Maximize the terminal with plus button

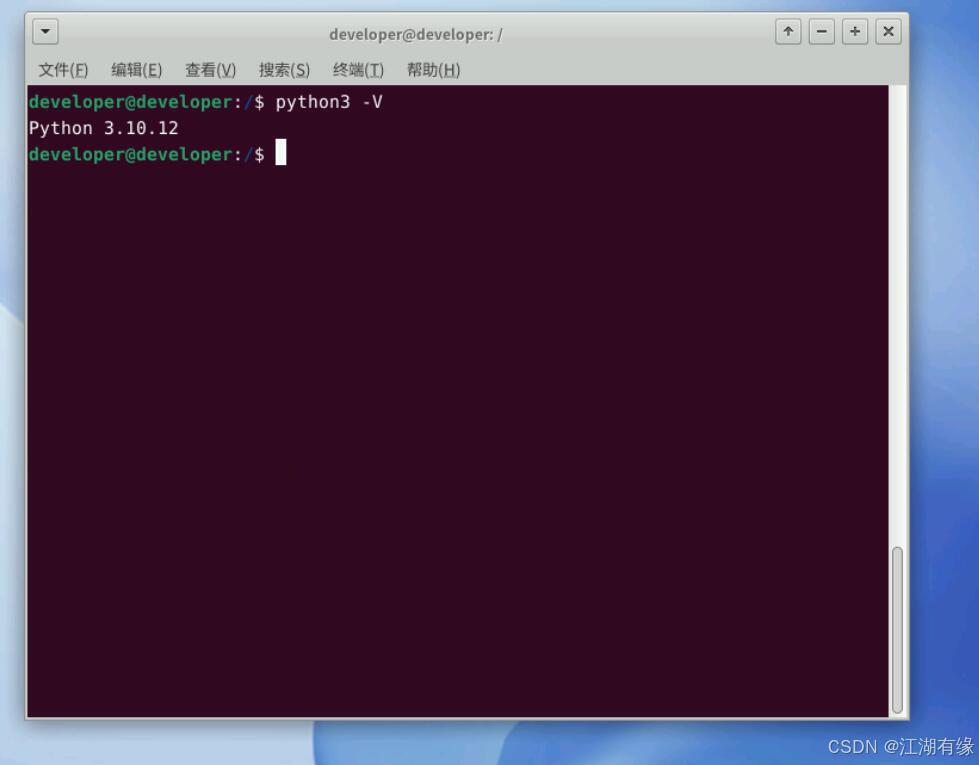(x=855, y=31)
